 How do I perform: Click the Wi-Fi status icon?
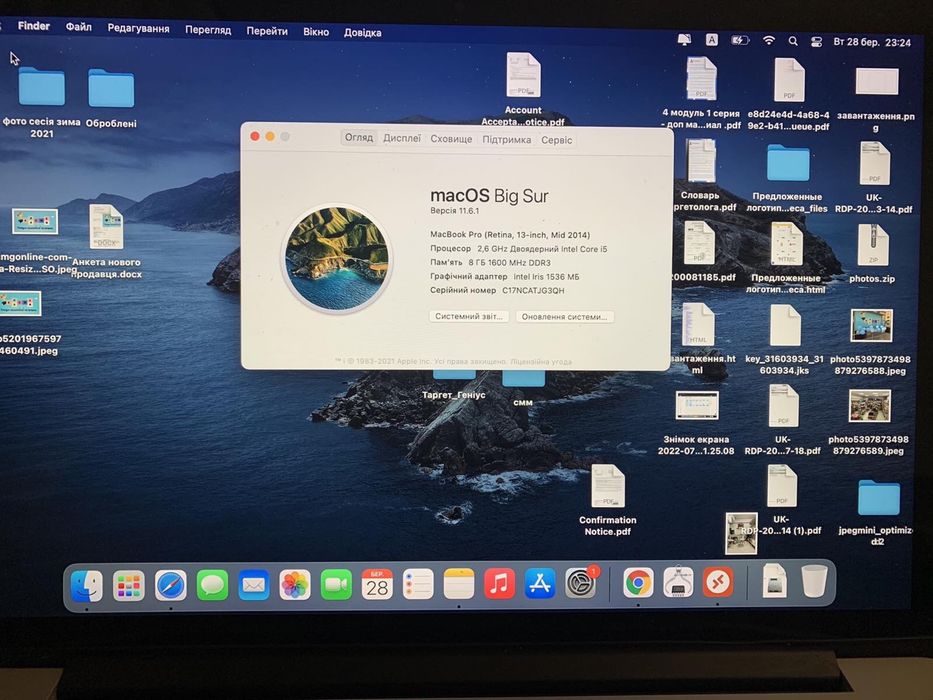[x=769, y=40]
